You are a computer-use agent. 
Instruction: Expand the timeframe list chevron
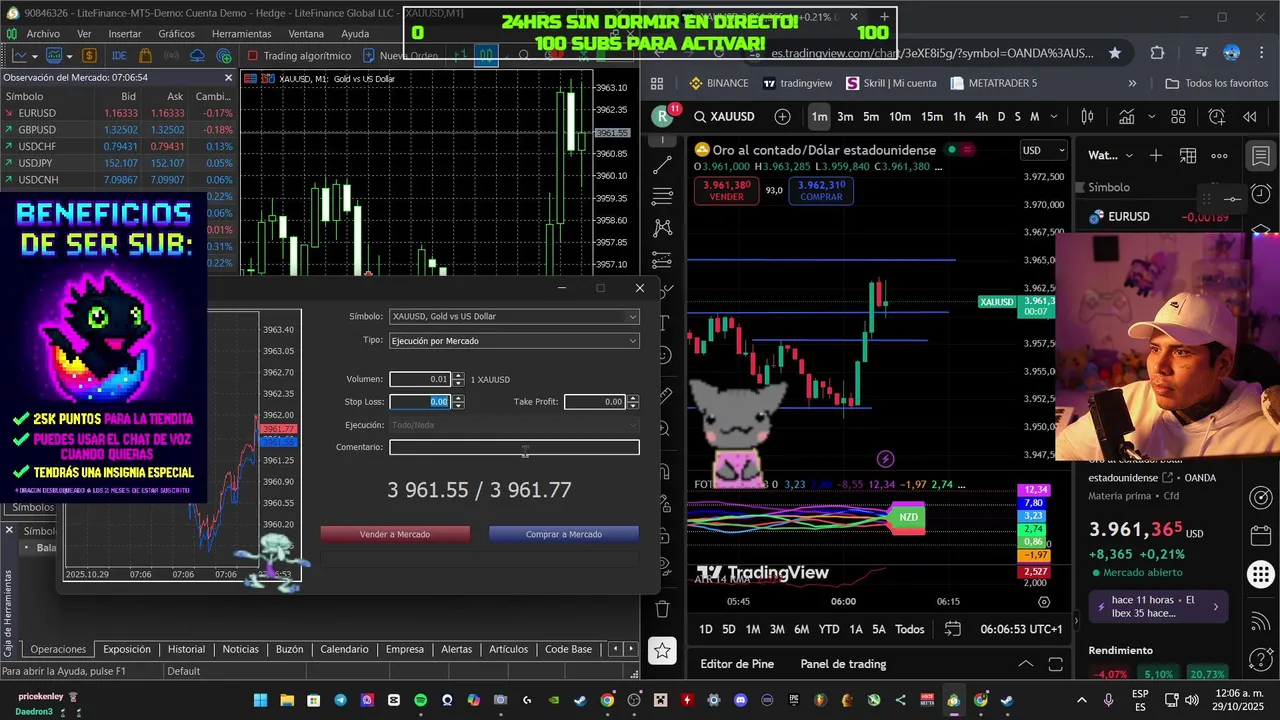[x=1053, y=116]
